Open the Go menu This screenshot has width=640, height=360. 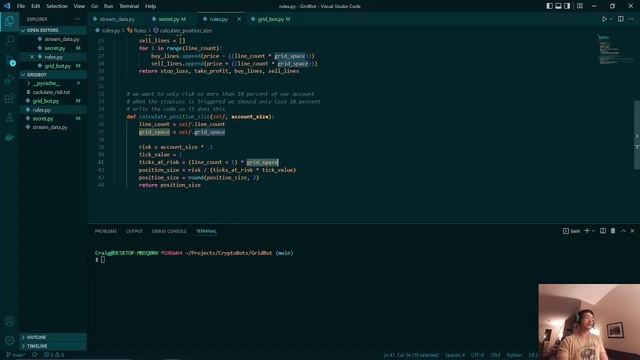pyautogui.click(x=94, y=6)
